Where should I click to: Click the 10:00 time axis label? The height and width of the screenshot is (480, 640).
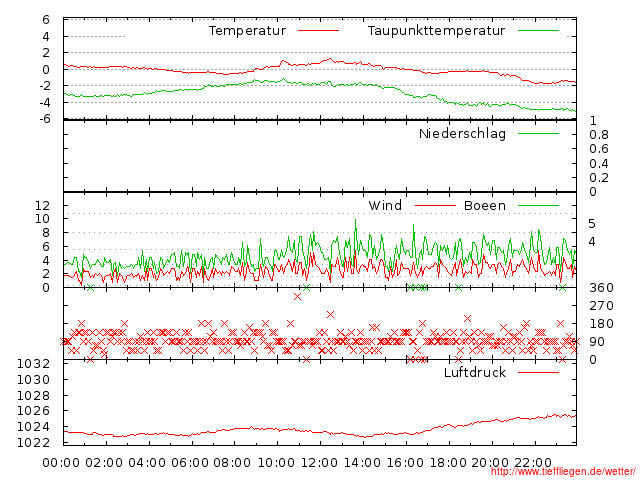(276, 463)
